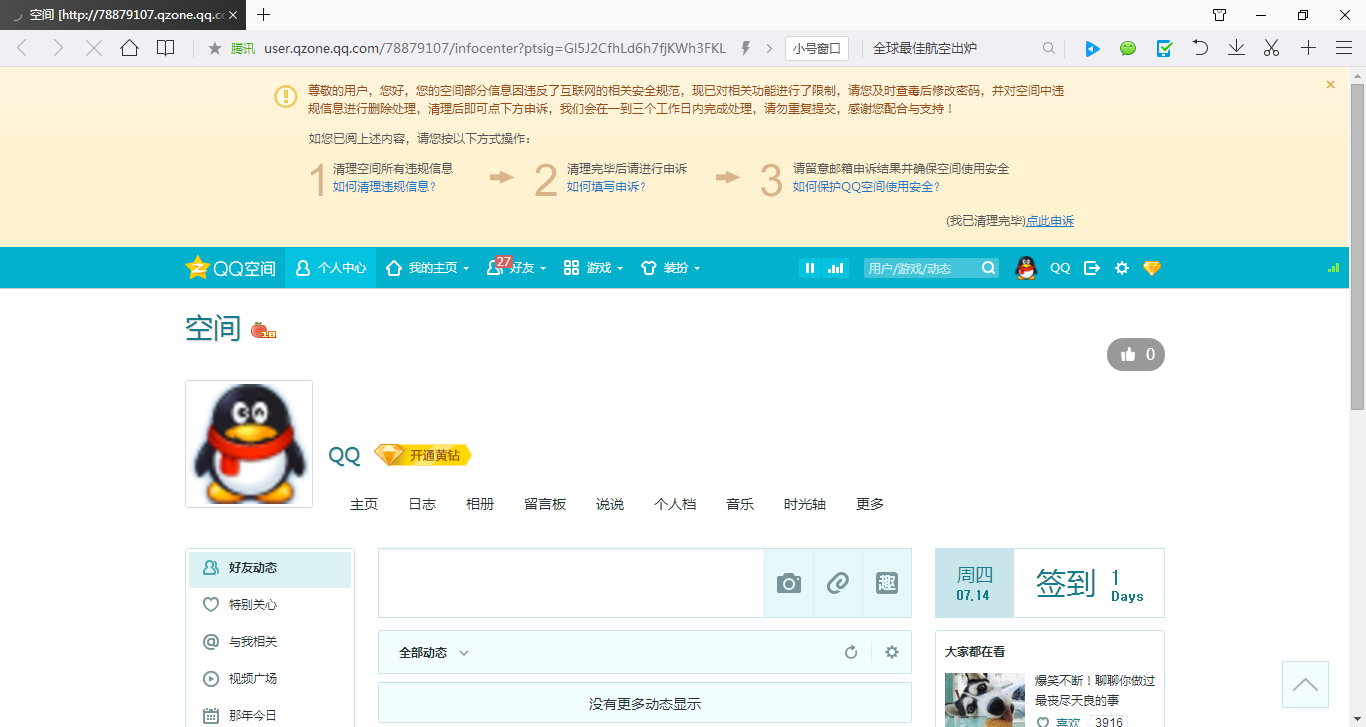Click the 小号窗口 button
Screen dimensions: 1366x727
(817, 48)
